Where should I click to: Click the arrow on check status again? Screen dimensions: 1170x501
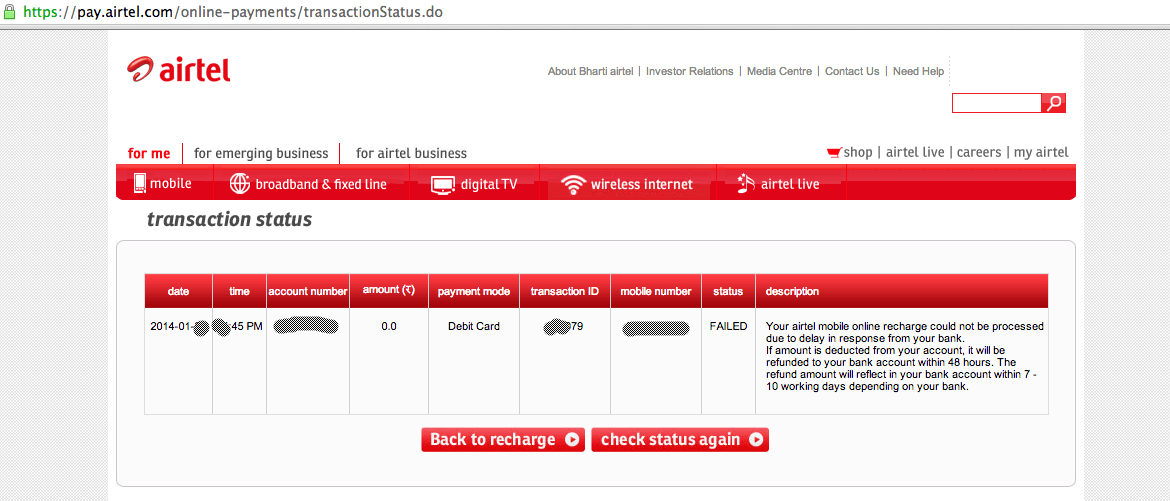[x=756, y=440]
